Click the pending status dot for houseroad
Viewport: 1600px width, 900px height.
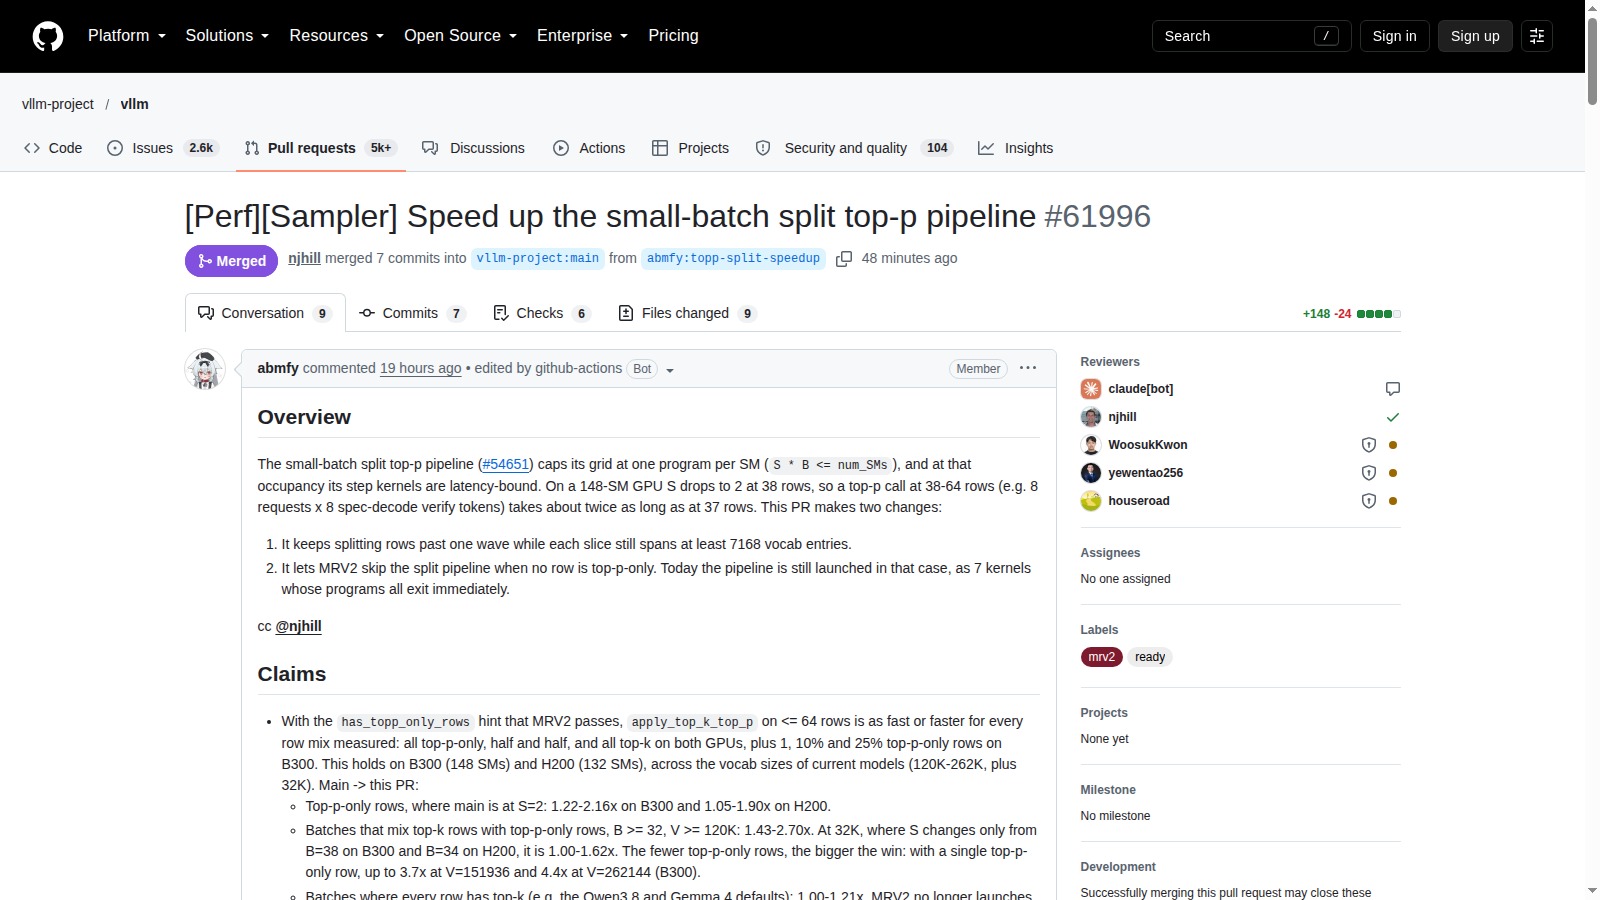point(1393,501)
